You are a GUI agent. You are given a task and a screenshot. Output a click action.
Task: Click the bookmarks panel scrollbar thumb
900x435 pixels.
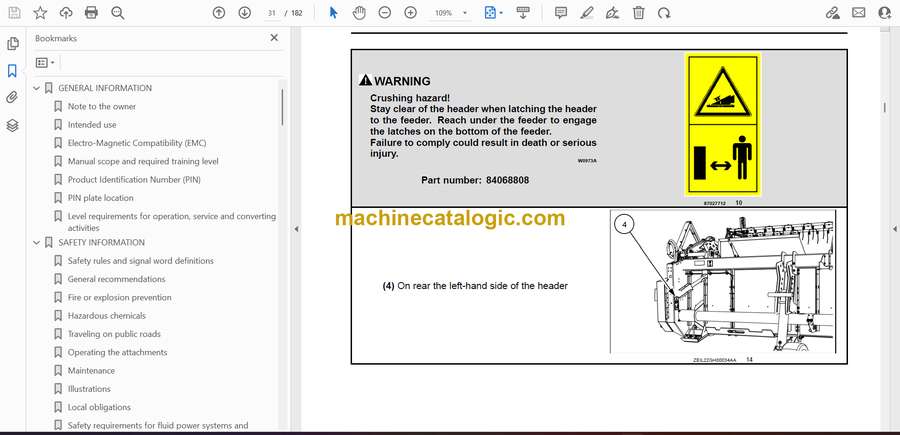(x=282, y=107)
